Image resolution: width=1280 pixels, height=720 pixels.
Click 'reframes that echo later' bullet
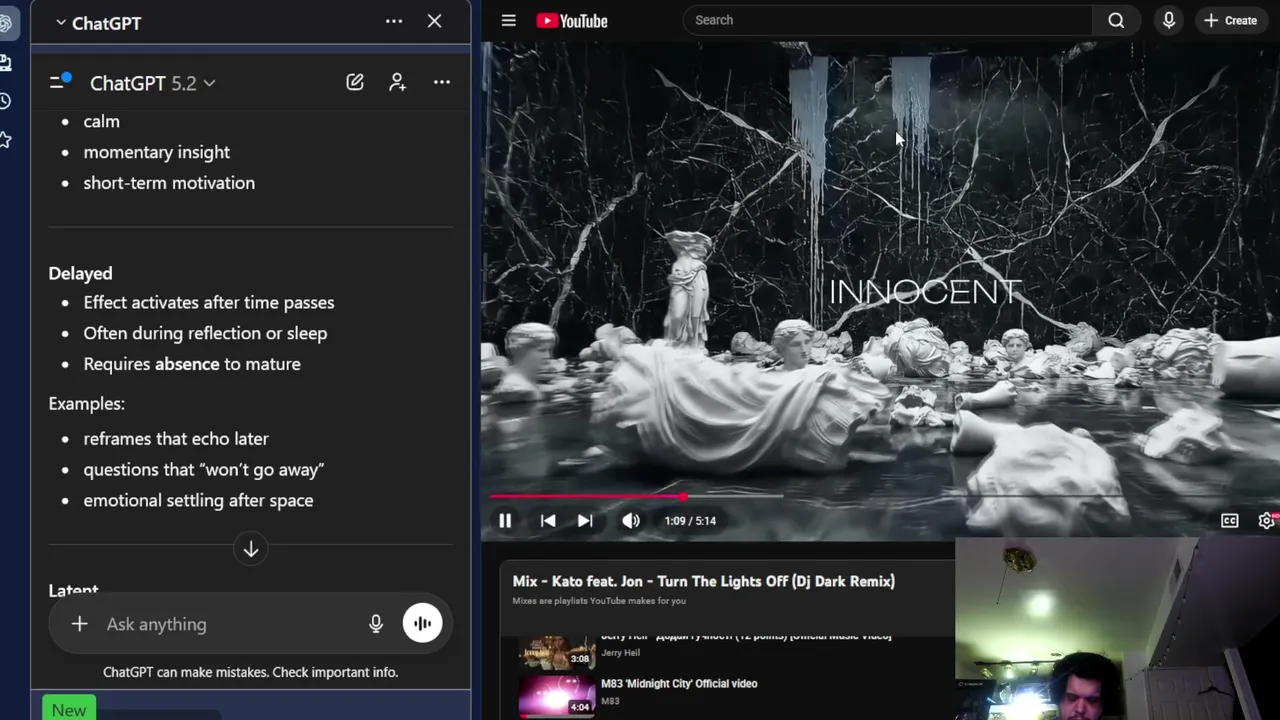click(x=176, y=438)
